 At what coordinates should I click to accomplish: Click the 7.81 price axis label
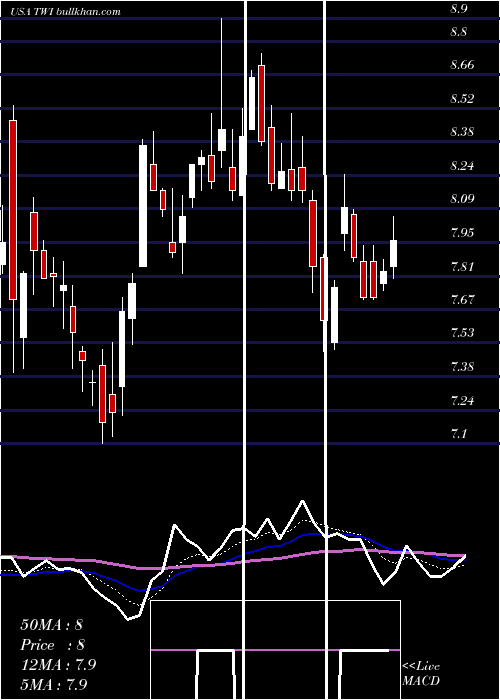click(x=462, y=267)
